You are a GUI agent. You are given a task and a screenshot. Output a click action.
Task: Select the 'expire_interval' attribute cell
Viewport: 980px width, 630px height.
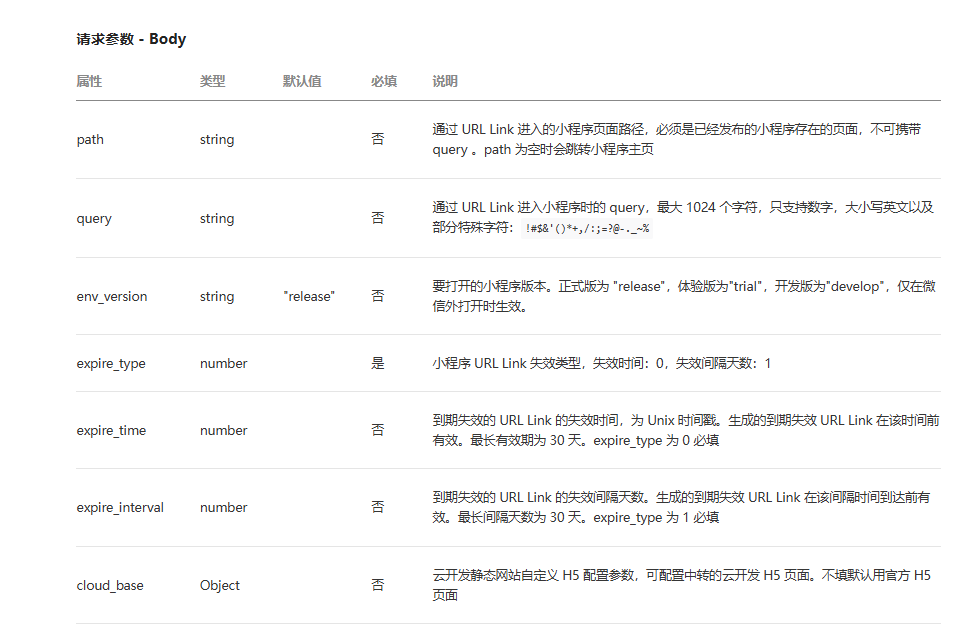pyautogui.click(x=120, y=508)
